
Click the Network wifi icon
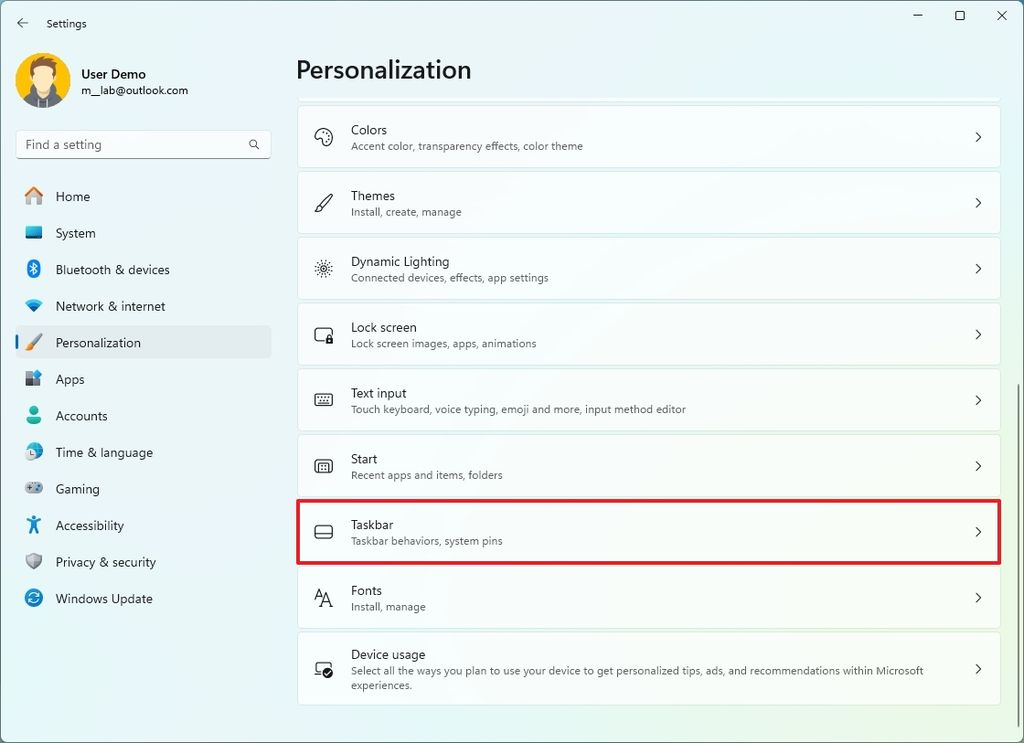coord(34,306)
